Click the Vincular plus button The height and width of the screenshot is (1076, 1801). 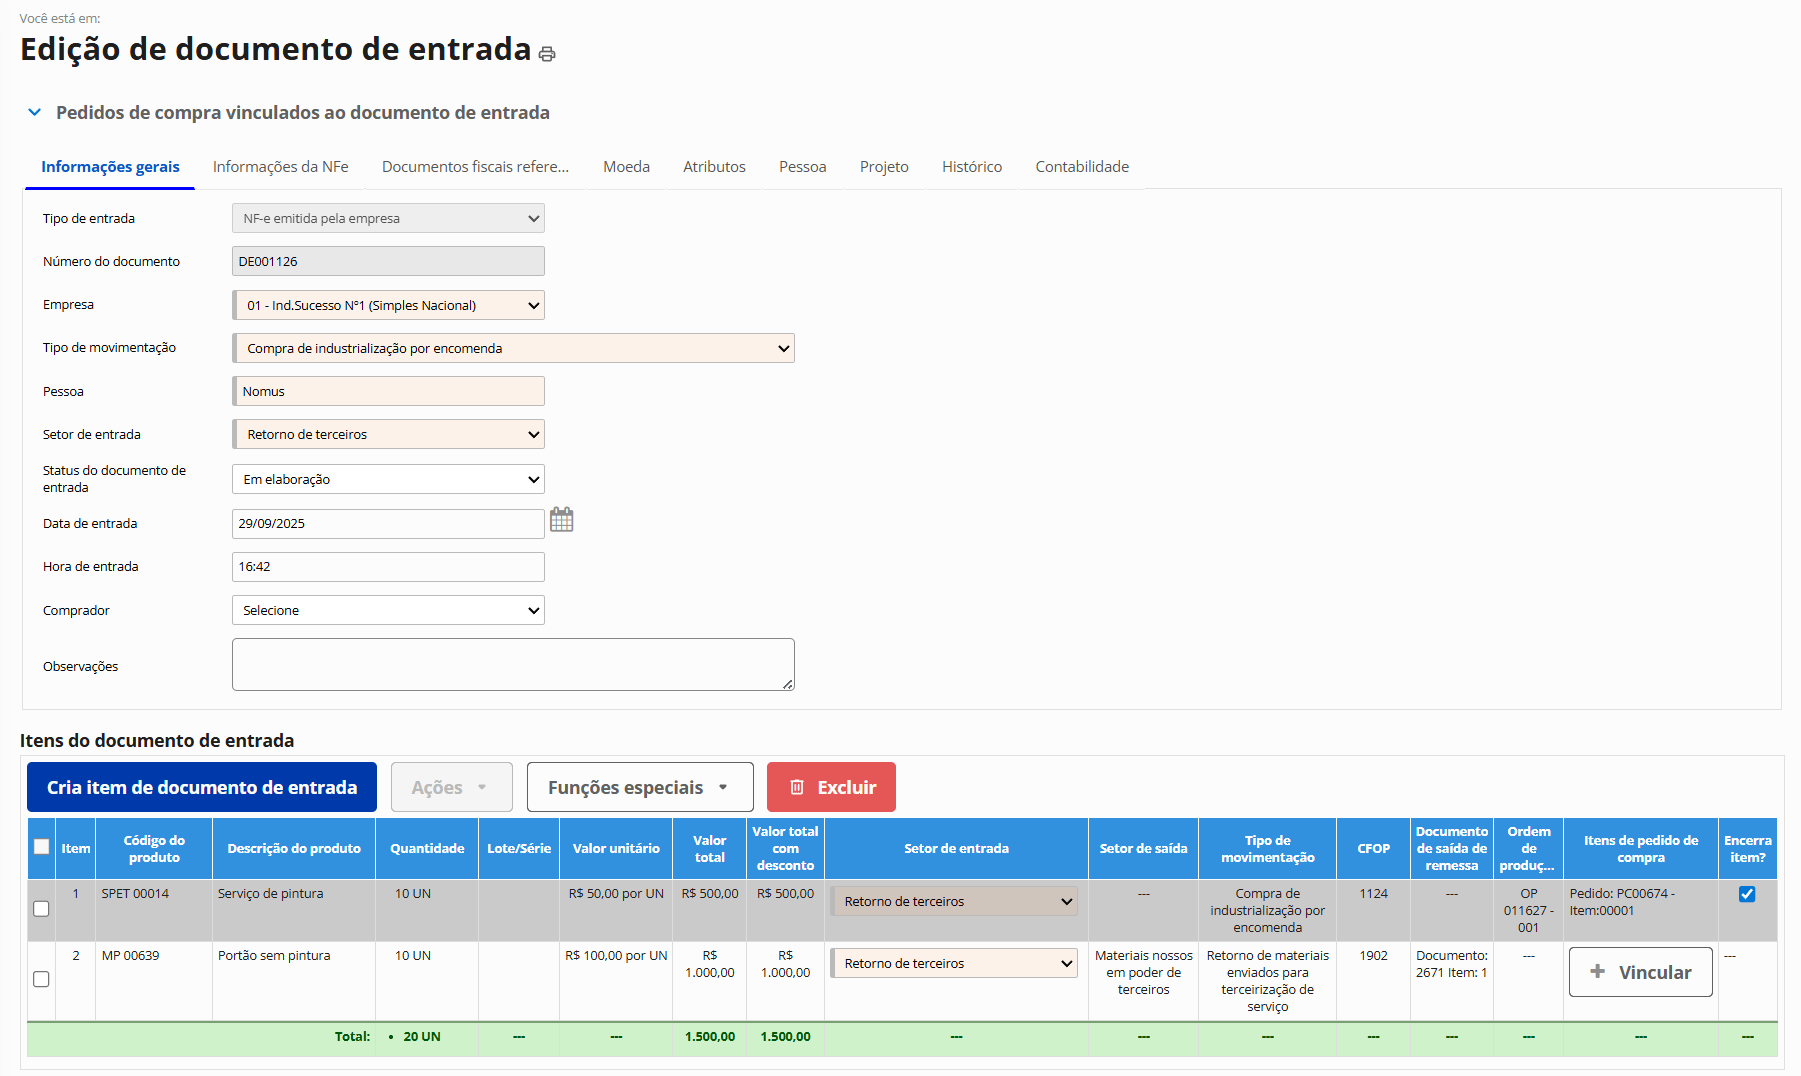(x=1640, y=972)
